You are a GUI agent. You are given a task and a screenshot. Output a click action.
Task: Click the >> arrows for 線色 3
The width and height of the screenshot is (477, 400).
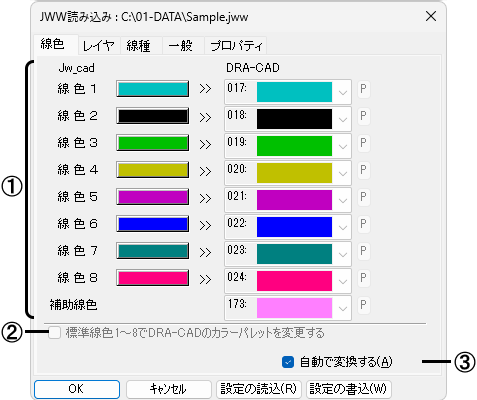205,144
